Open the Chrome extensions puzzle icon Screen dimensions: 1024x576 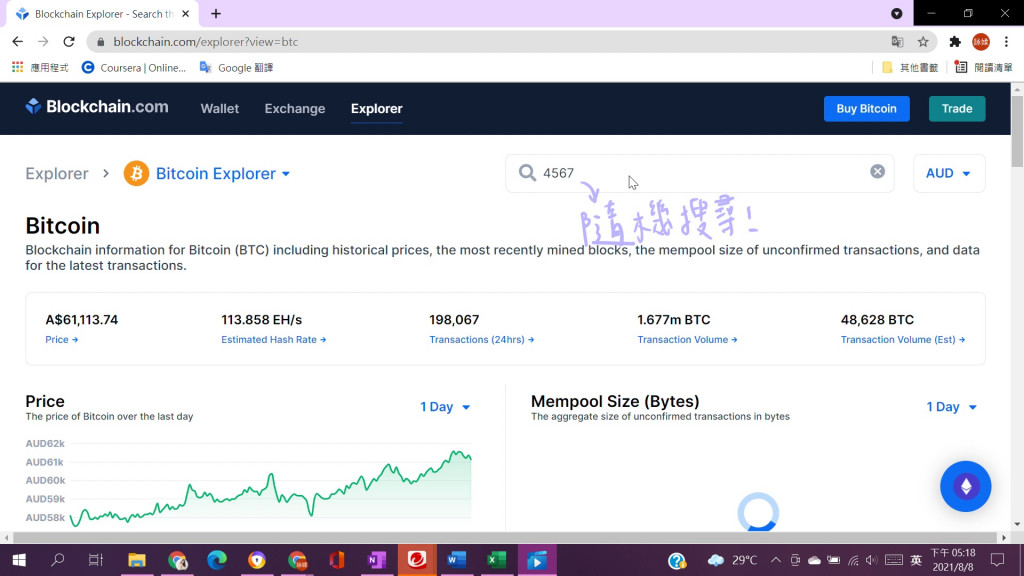955,42
